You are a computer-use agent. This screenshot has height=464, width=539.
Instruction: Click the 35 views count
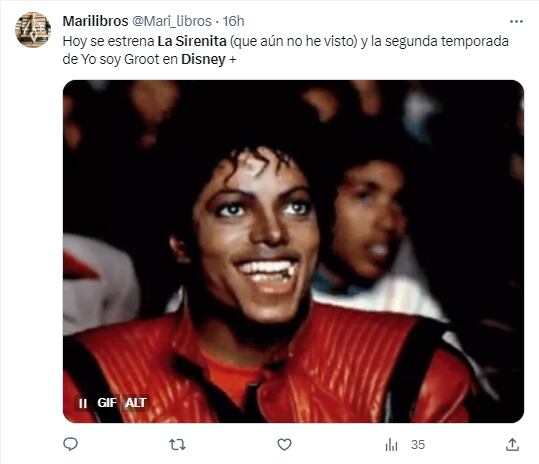click(x=418, y=445)
